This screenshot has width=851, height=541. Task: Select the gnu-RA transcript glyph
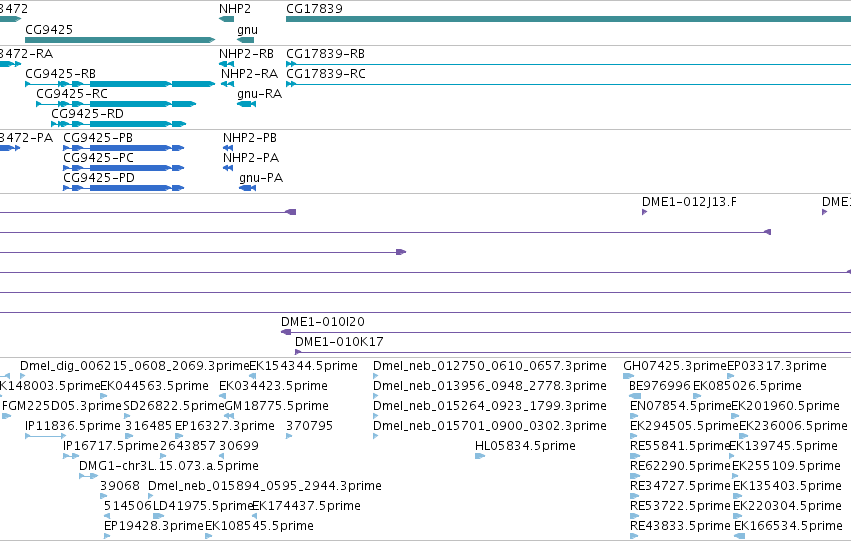point(246,104)
